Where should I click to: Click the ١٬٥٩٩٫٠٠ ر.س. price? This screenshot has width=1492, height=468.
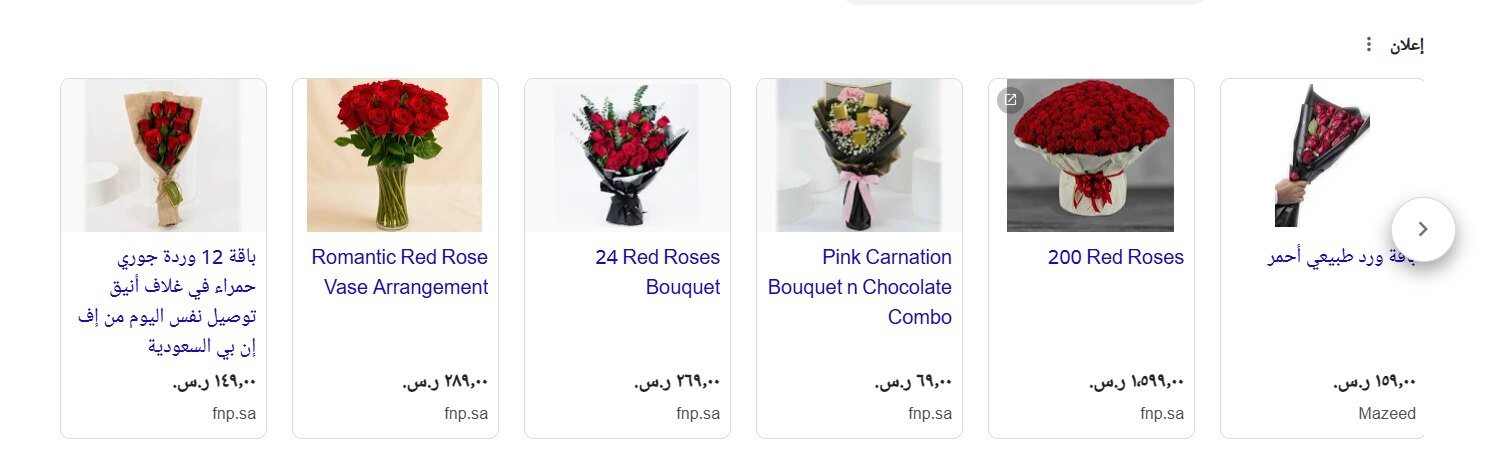pyautogui.click(x=1136, y=381)
